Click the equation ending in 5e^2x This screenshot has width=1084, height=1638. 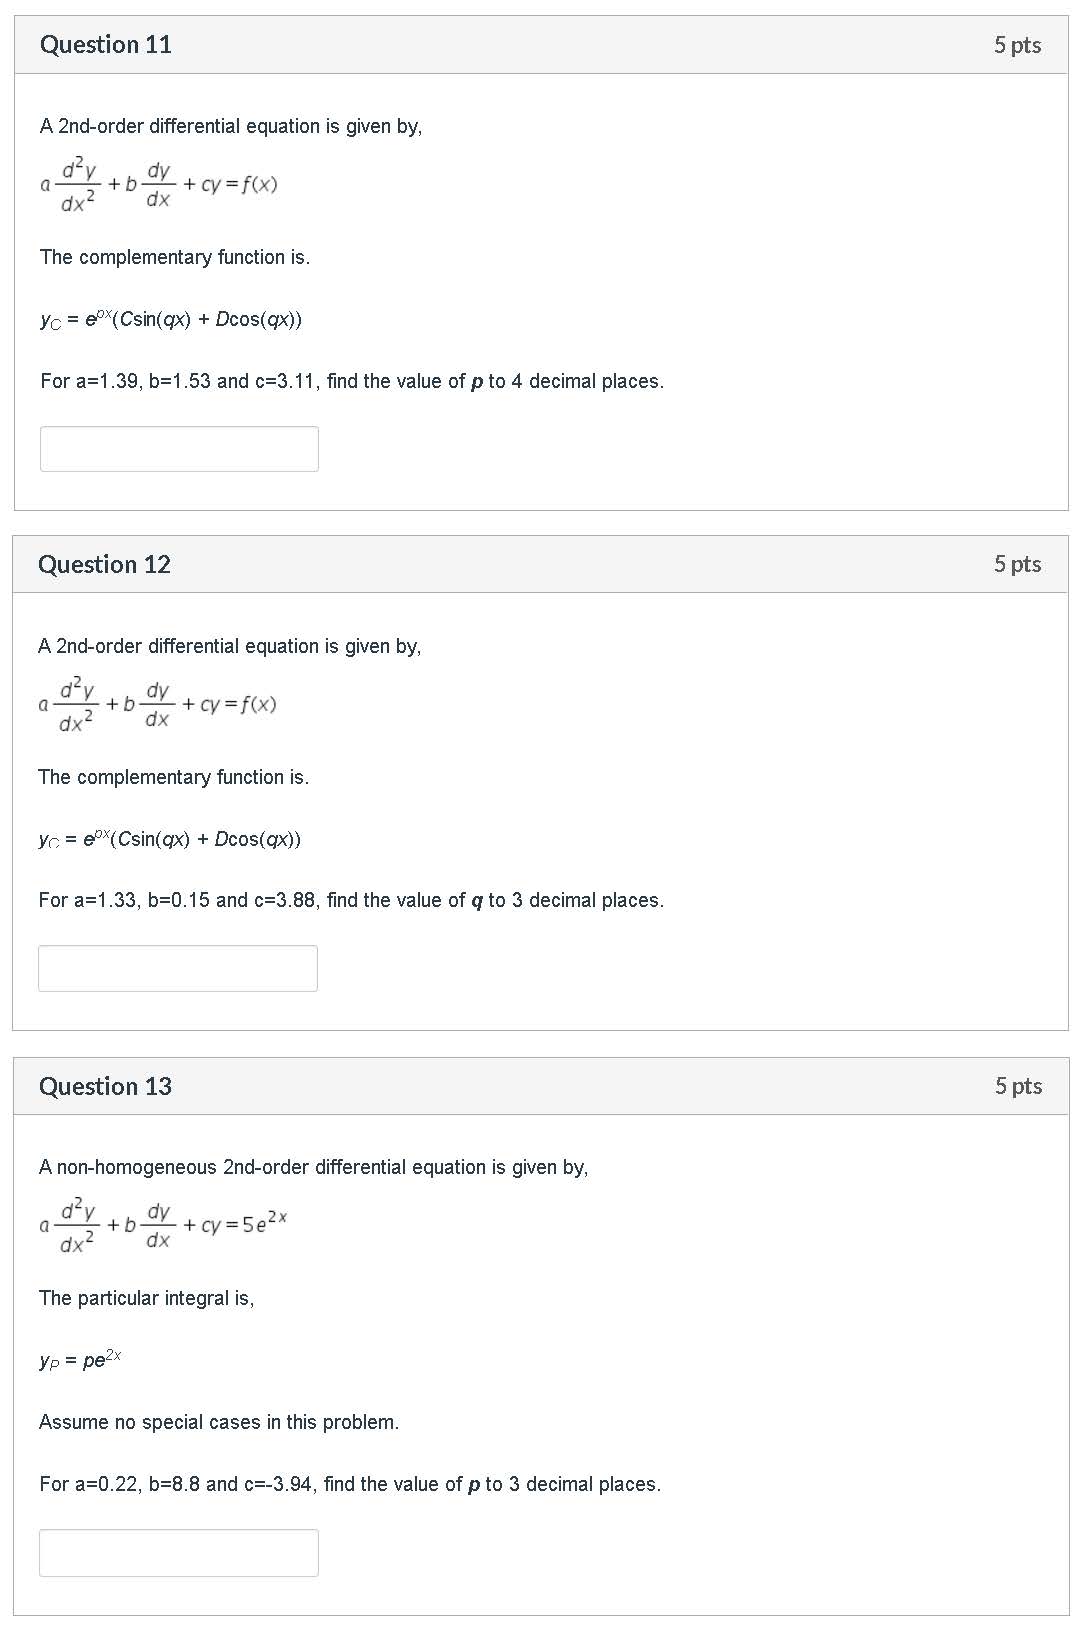(x=163, y=1226)
